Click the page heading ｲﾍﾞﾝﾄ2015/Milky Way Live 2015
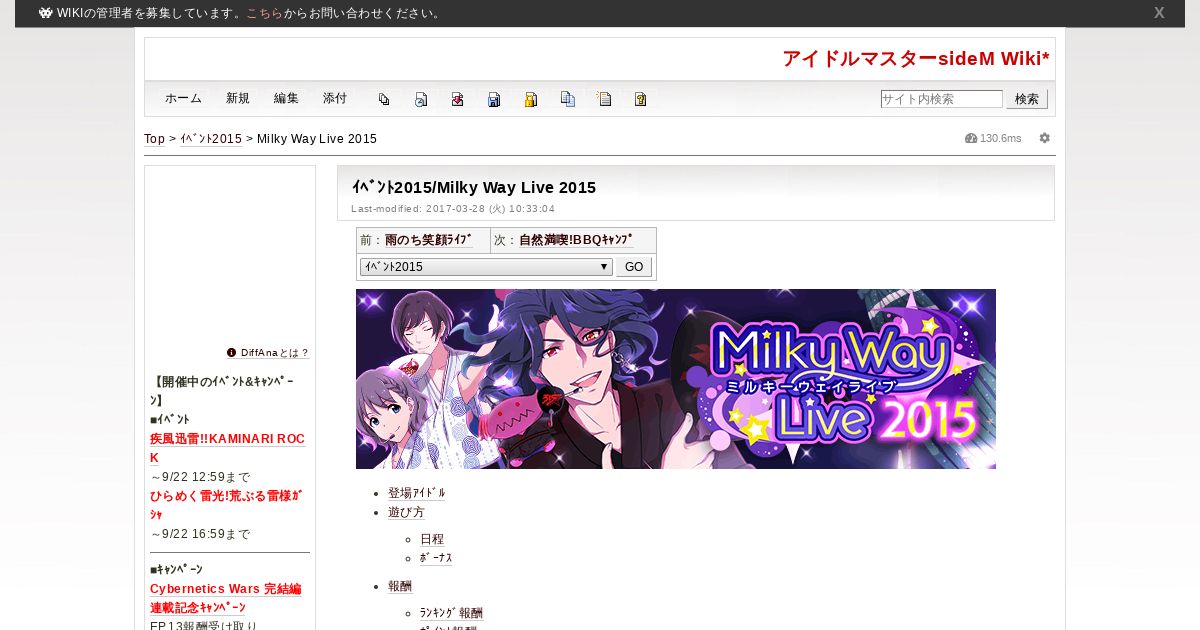The width and height of the screenshot is (1200, 630). (x=474, y=187)
